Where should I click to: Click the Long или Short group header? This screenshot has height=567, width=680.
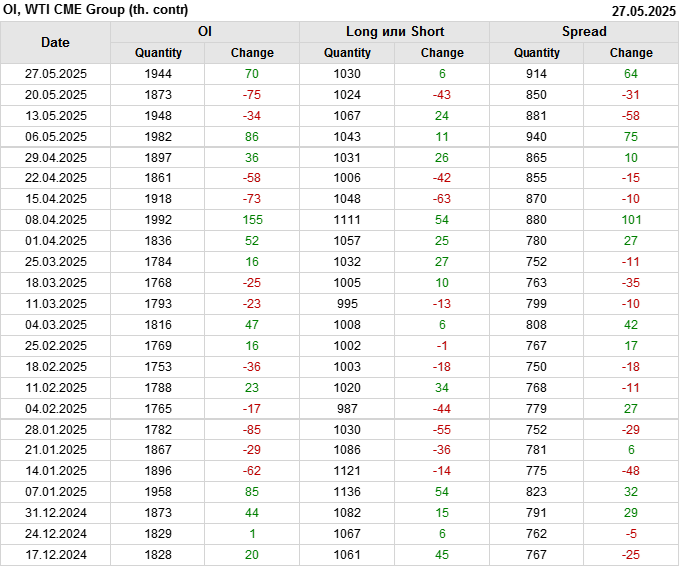pos(394,31)
